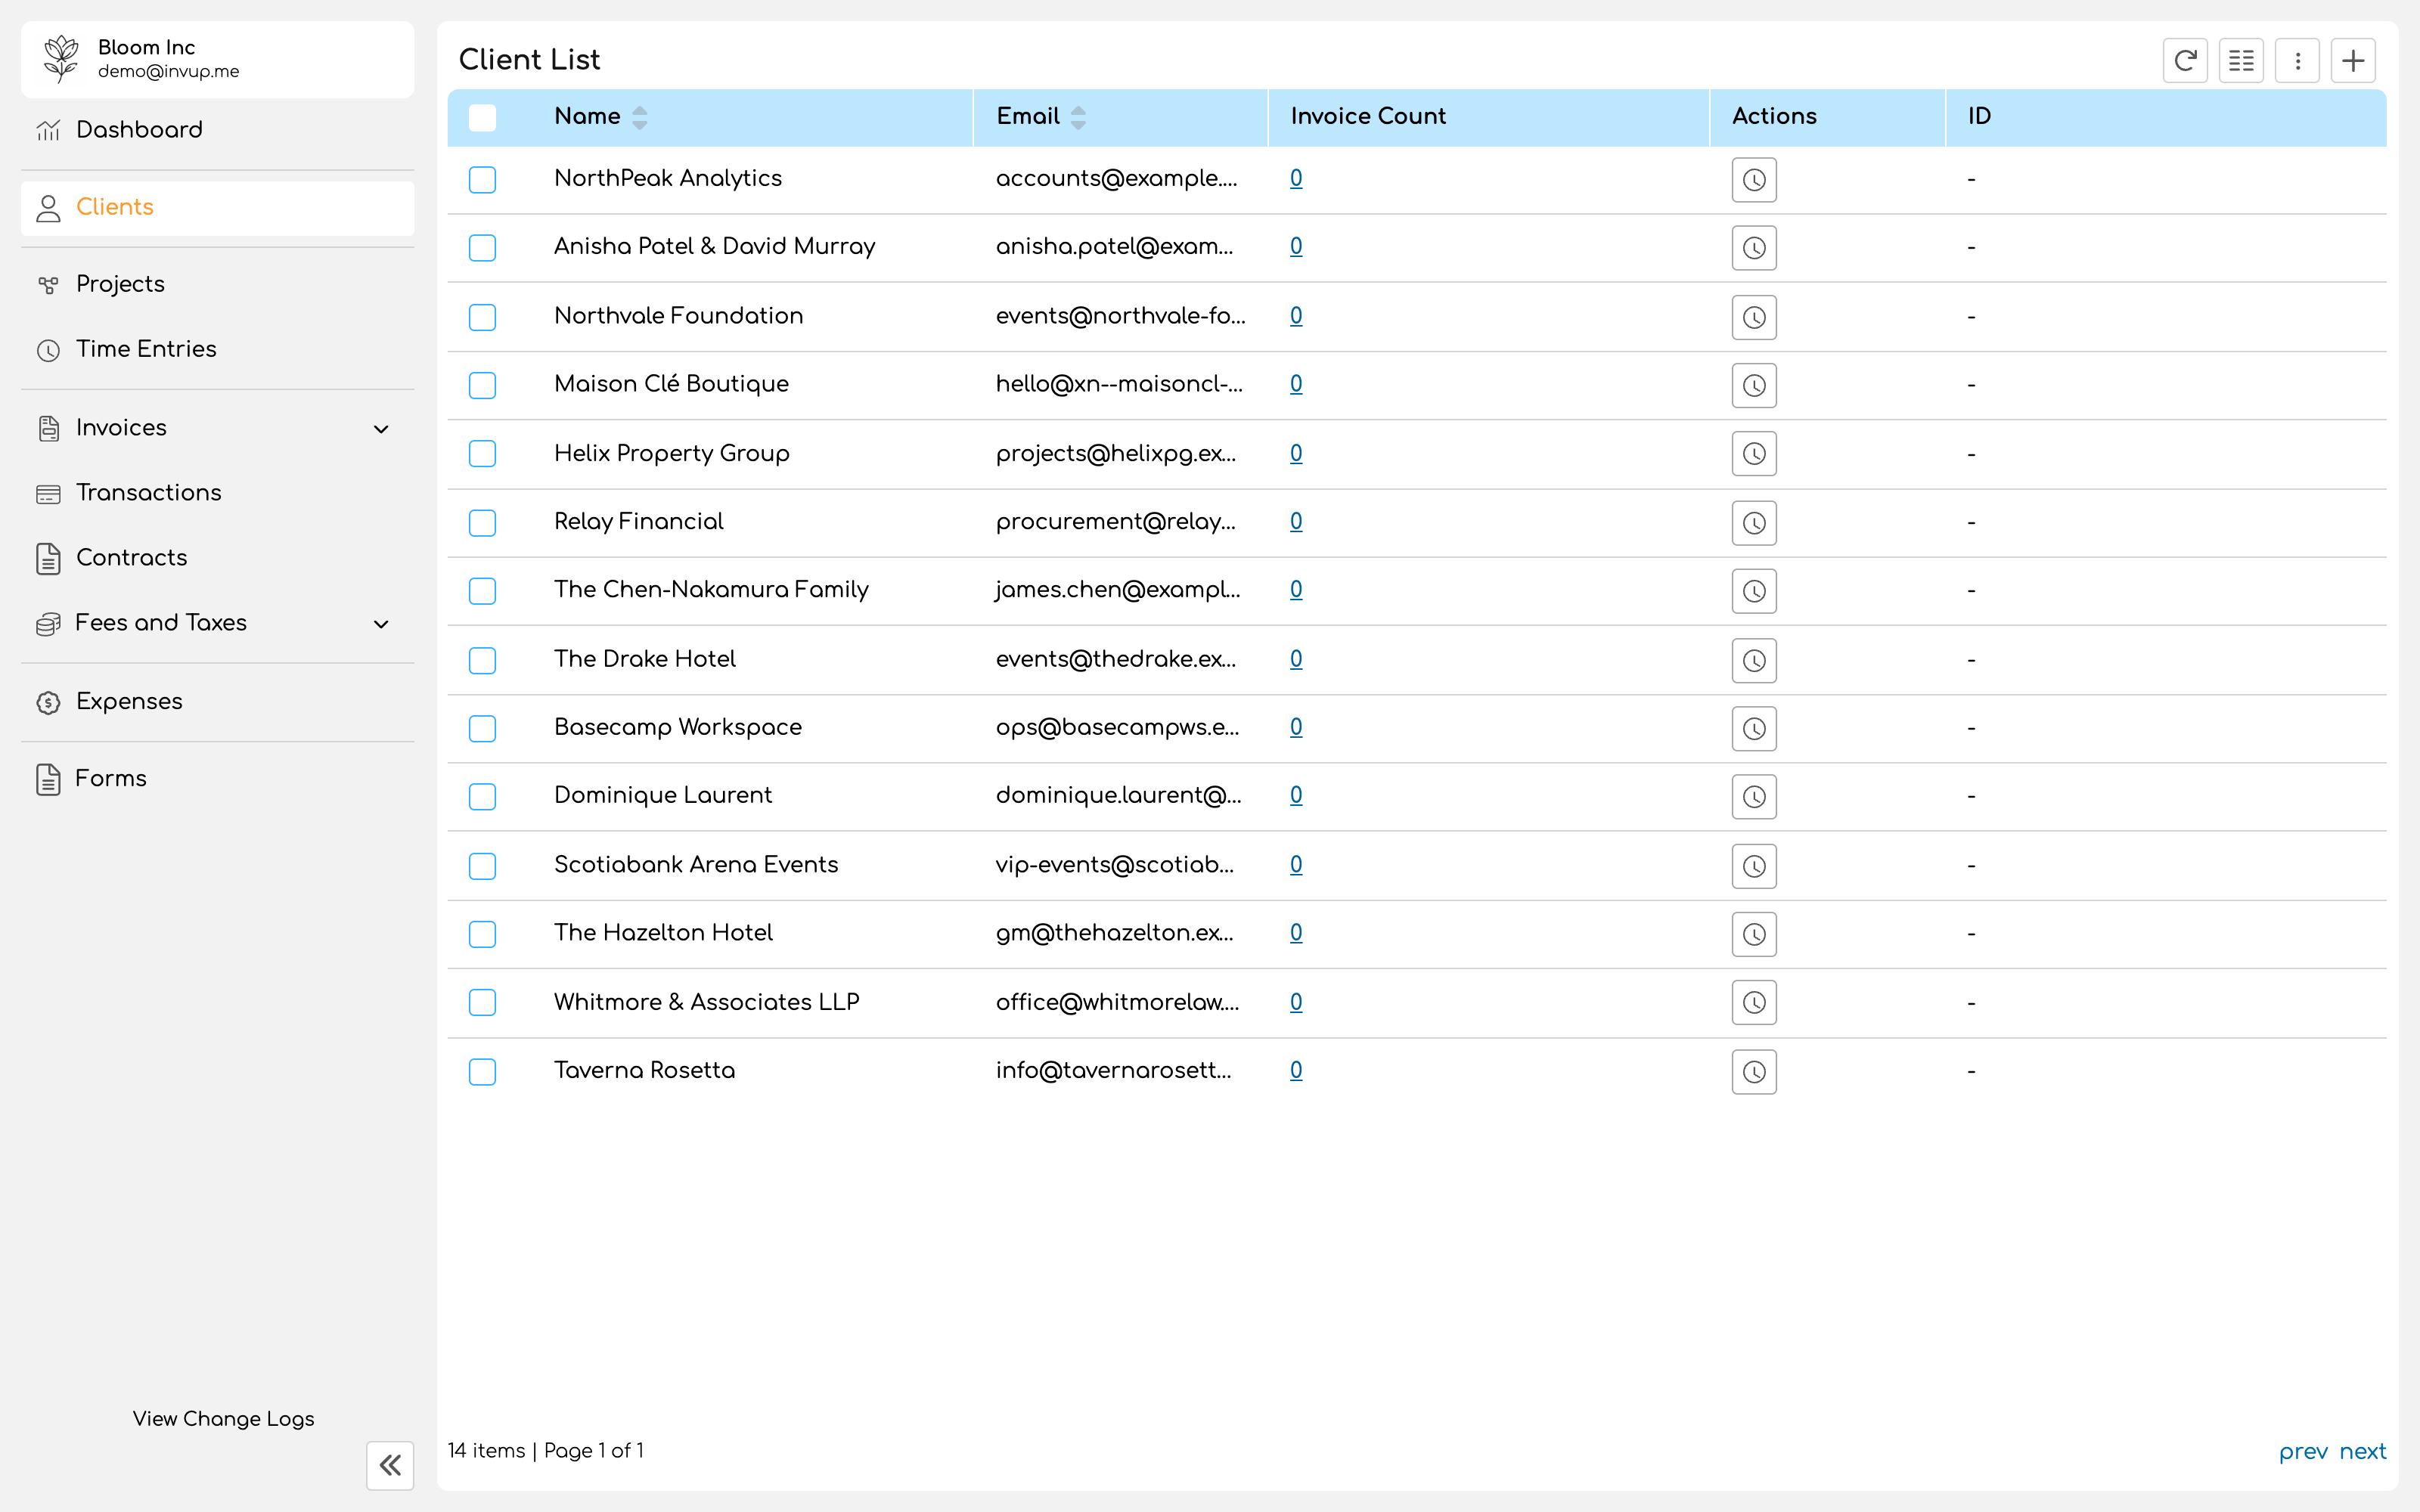Image resolution: width=2420 pixels, height=1512 pixels.
Task: Sort clients by Name column arrows
Action: click(x=640, y=117)
